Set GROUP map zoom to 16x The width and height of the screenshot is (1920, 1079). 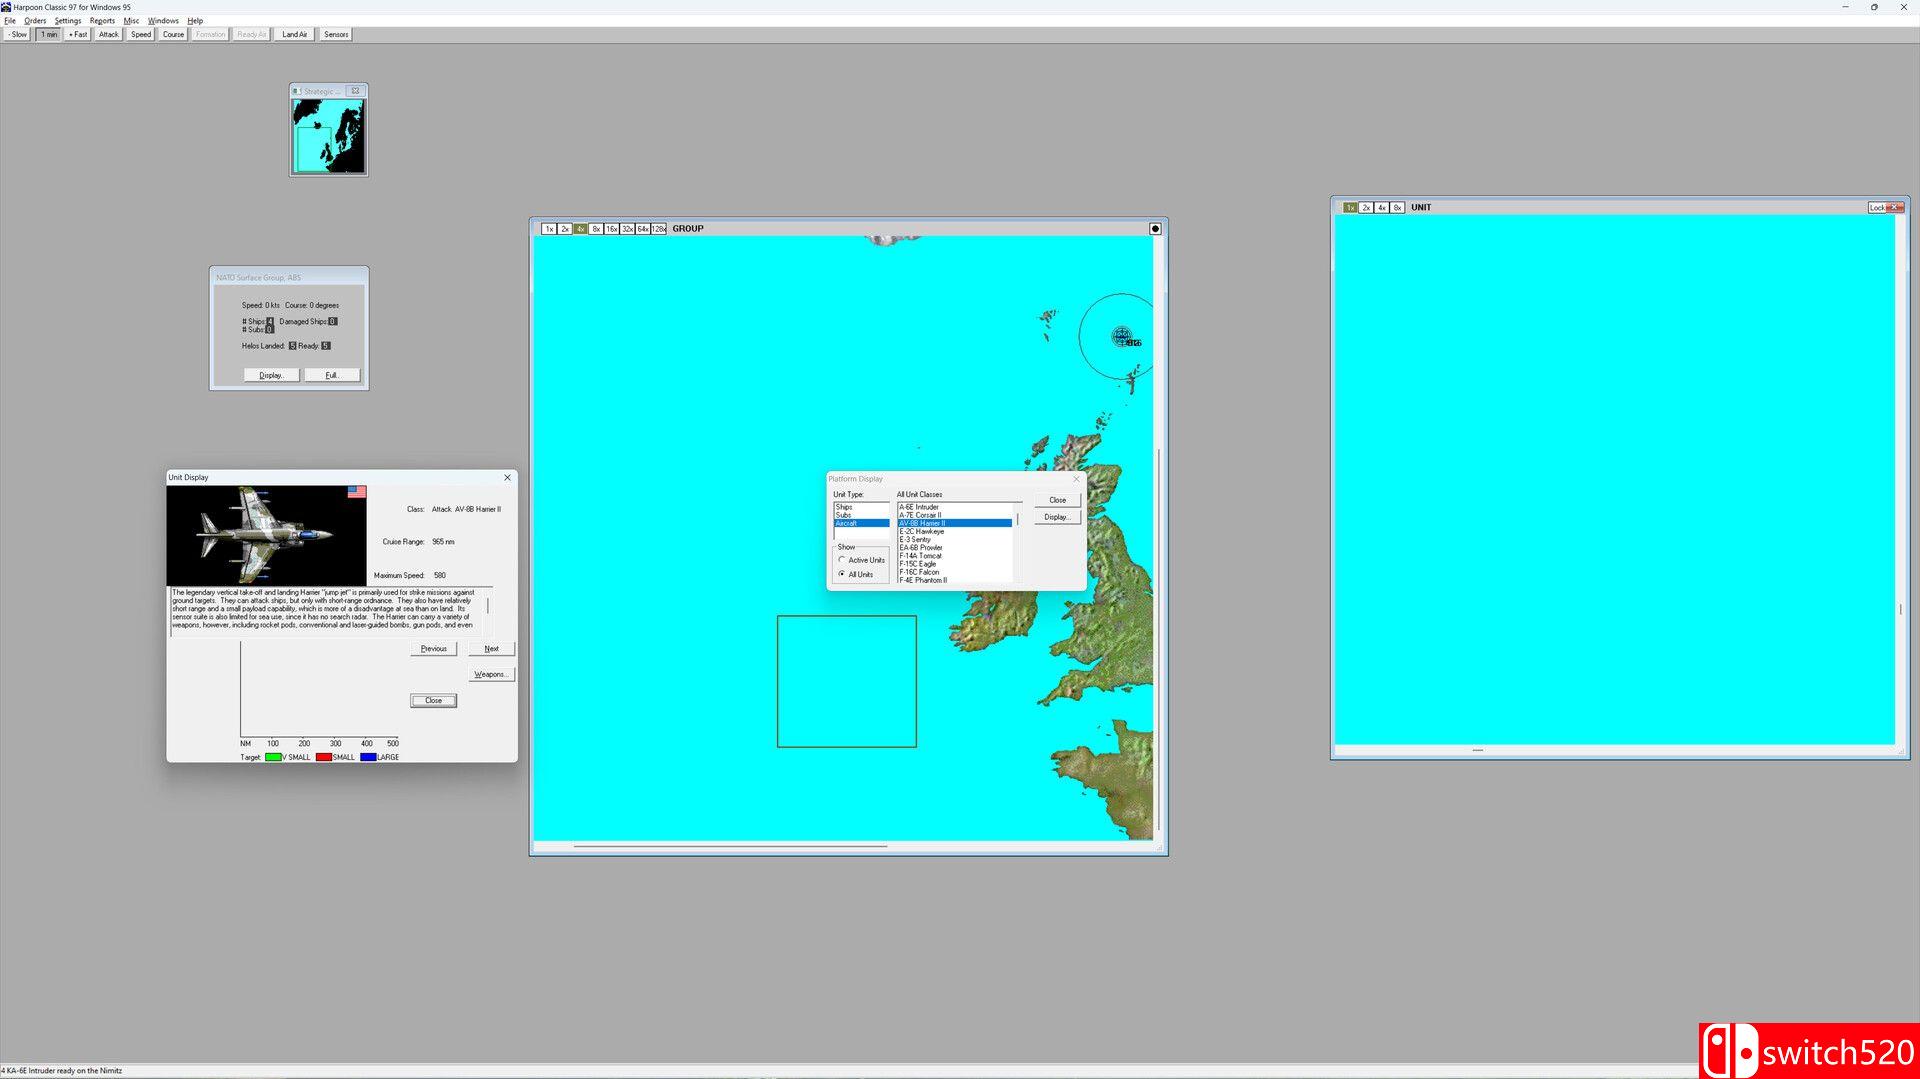(x=611, y=229)
